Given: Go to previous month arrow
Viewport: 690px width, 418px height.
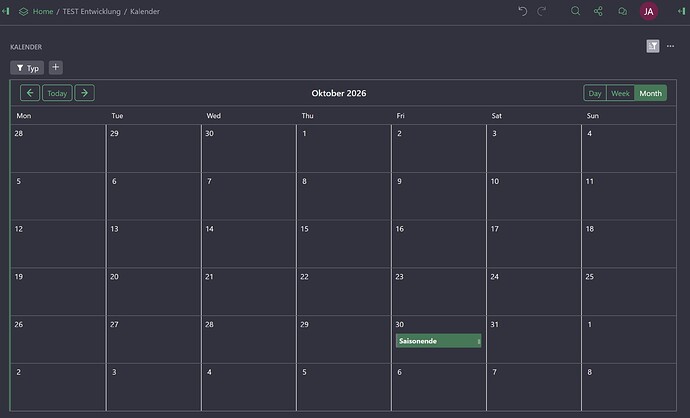Looking at the screenshot, I should [x=30, y=93].
